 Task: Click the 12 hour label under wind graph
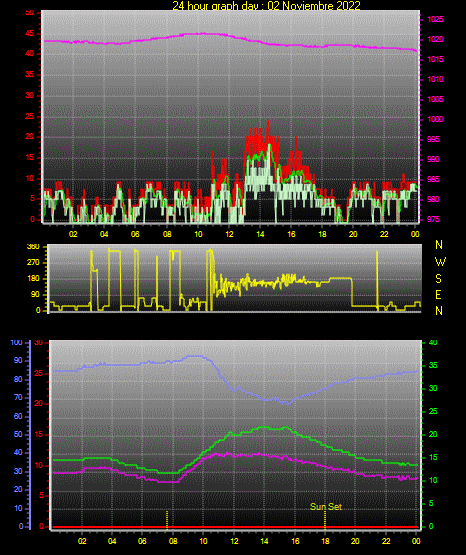pos(229,234)
